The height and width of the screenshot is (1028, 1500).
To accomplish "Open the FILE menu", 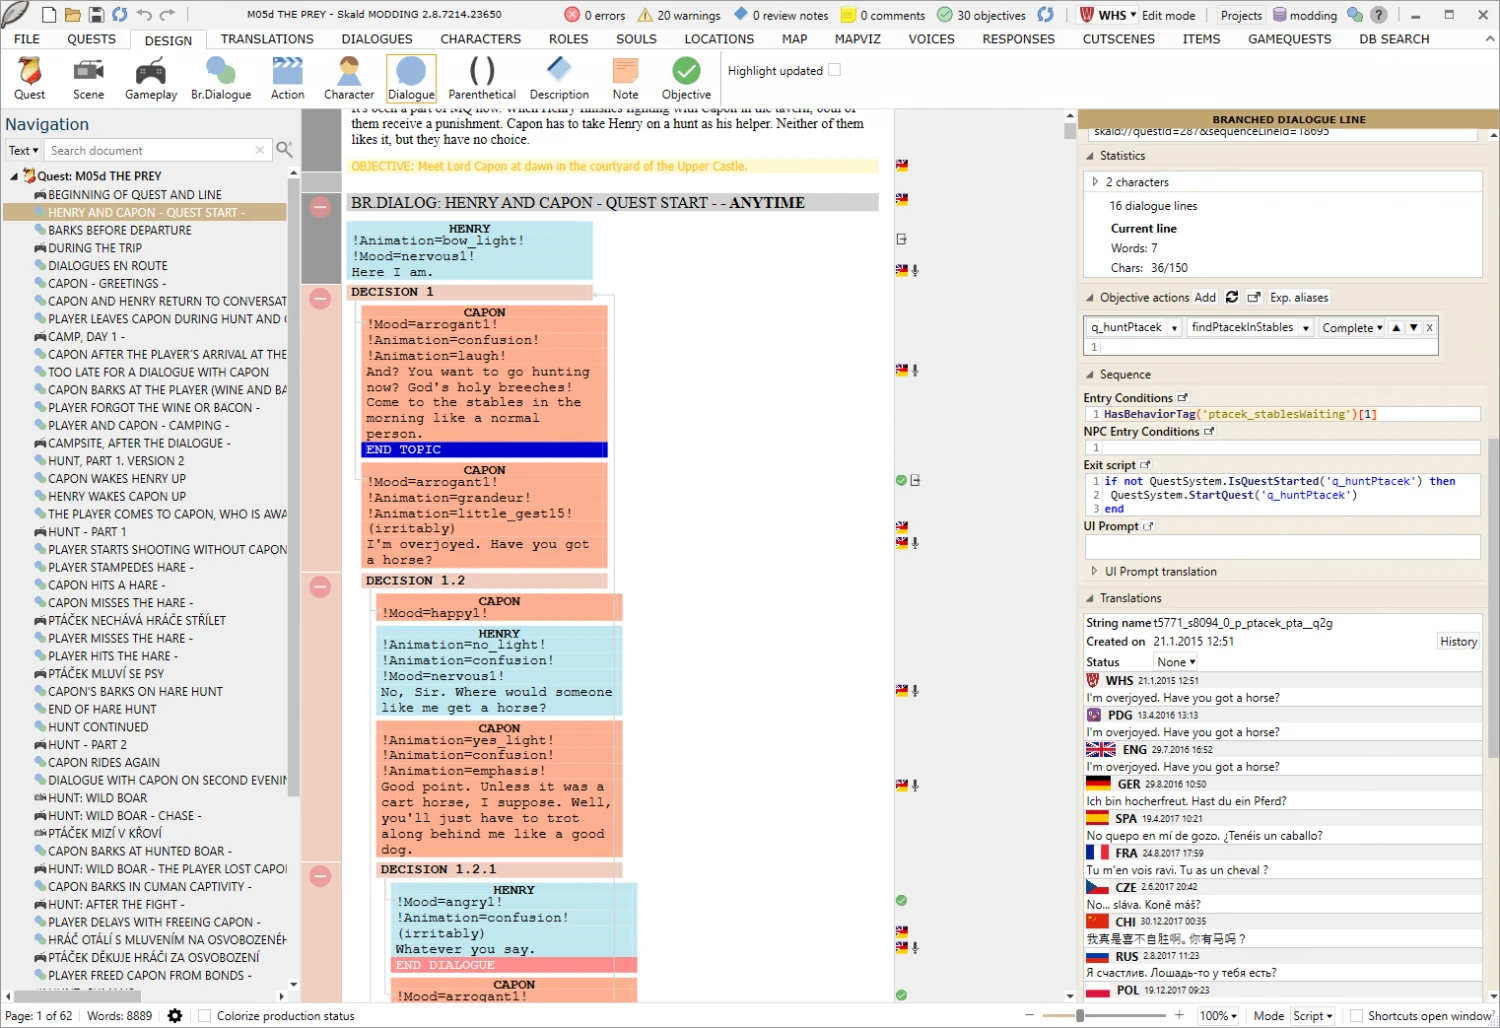I will coord(27,39).
